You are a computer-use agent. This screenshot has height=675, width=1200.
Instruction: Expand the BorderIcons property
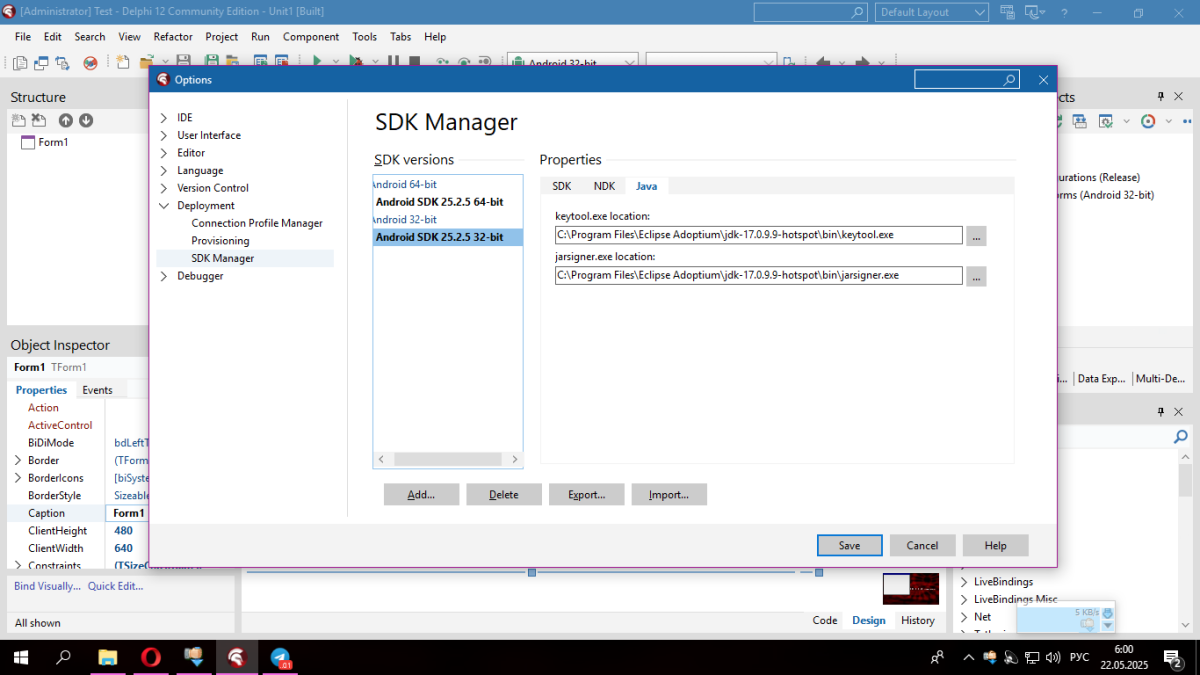click(18, 478)
